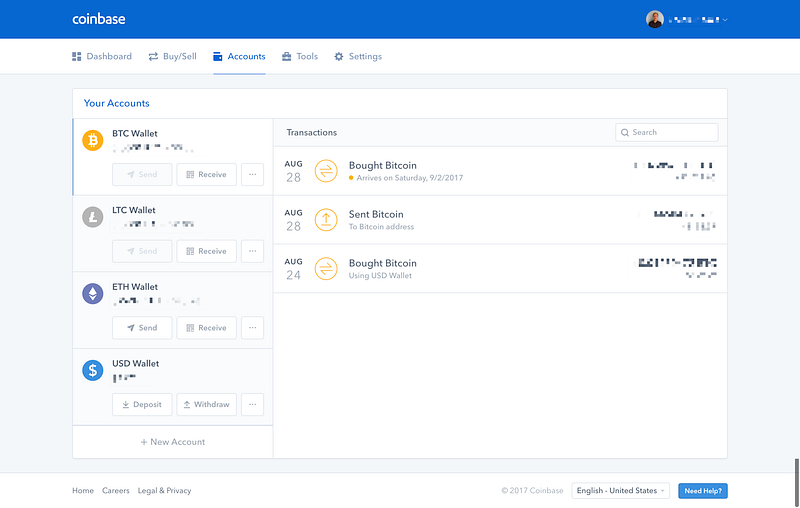Click Receive in the BTC Wallet

pos(207,174)
